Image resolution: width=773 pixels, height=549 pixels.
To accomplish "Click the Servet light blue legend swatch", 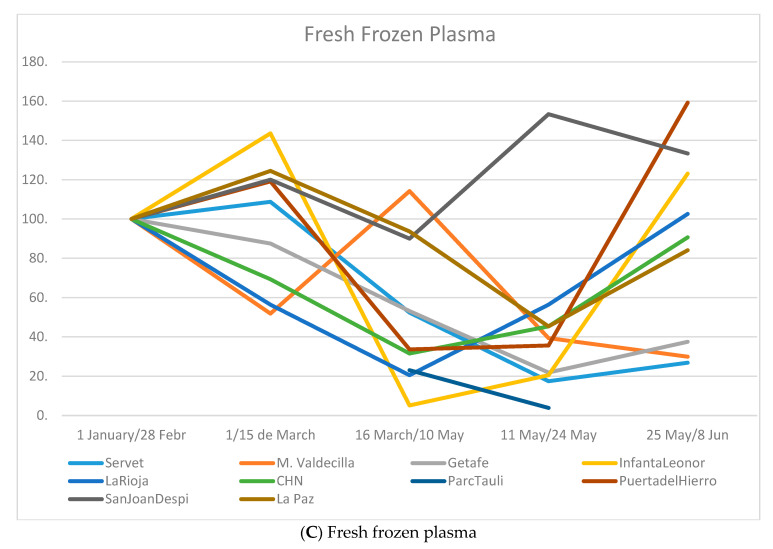I will coord(86,463).
